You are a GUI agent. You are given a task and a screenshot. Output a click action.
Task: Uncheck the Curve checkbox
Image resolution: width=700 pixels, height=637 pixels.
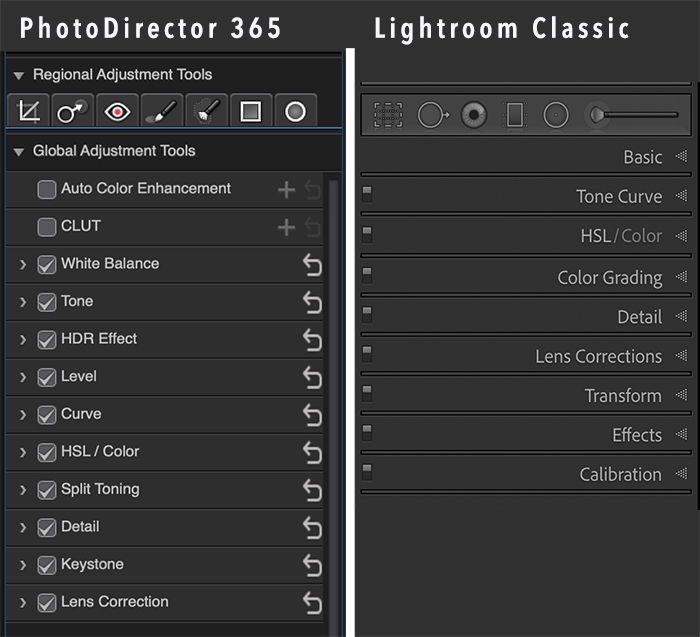pos(47,414)
